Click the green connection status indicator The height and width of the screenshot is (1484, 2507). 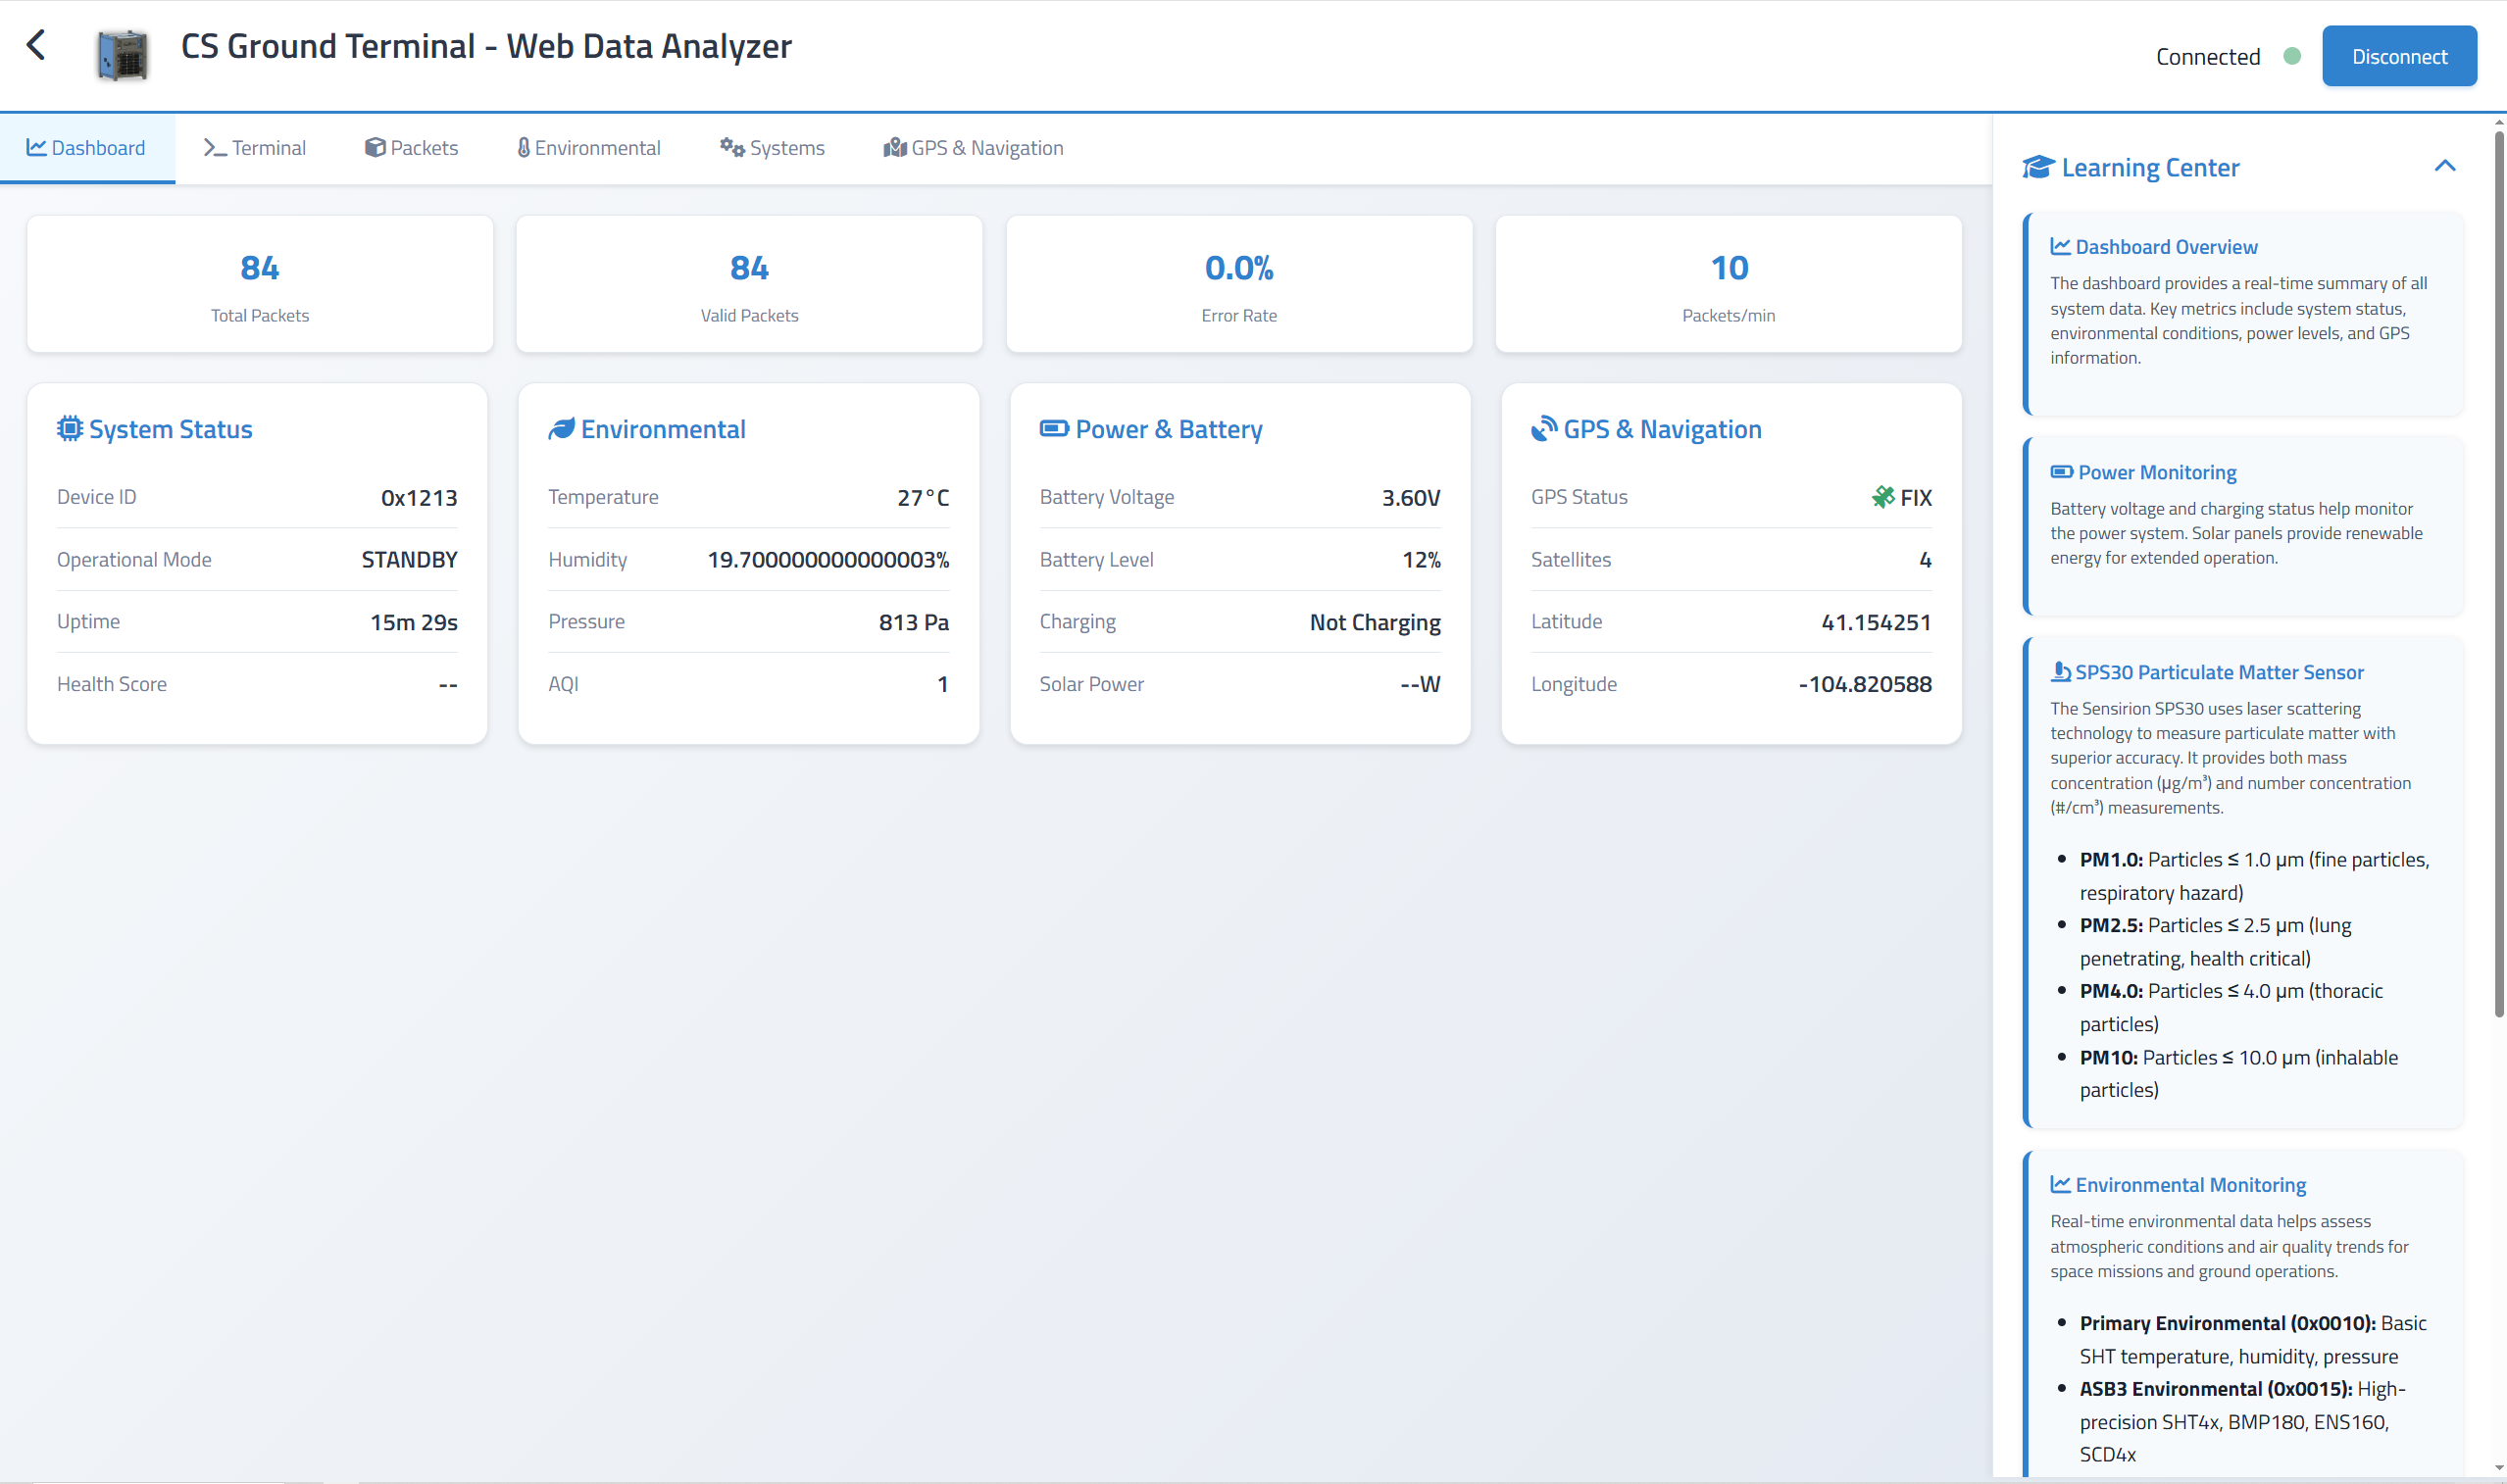pos(2291,57)
